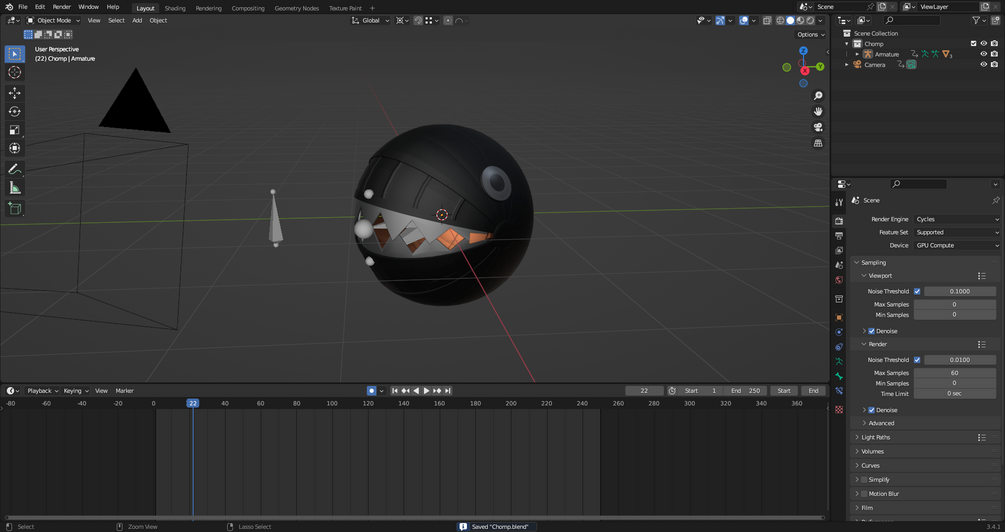
Task: Pin the Scene properties panel
Action: coord(995,201)
